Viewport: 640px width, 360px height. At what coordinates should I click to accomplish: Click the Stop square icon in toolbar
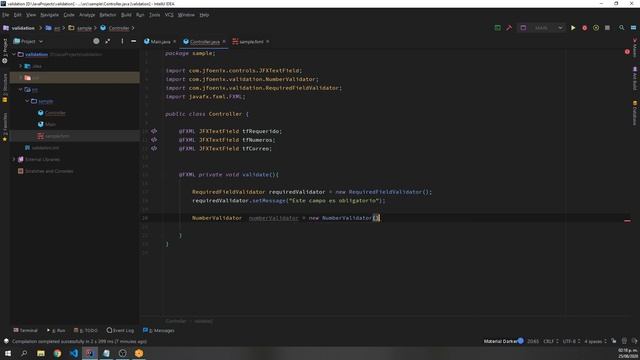click(607, 28)
